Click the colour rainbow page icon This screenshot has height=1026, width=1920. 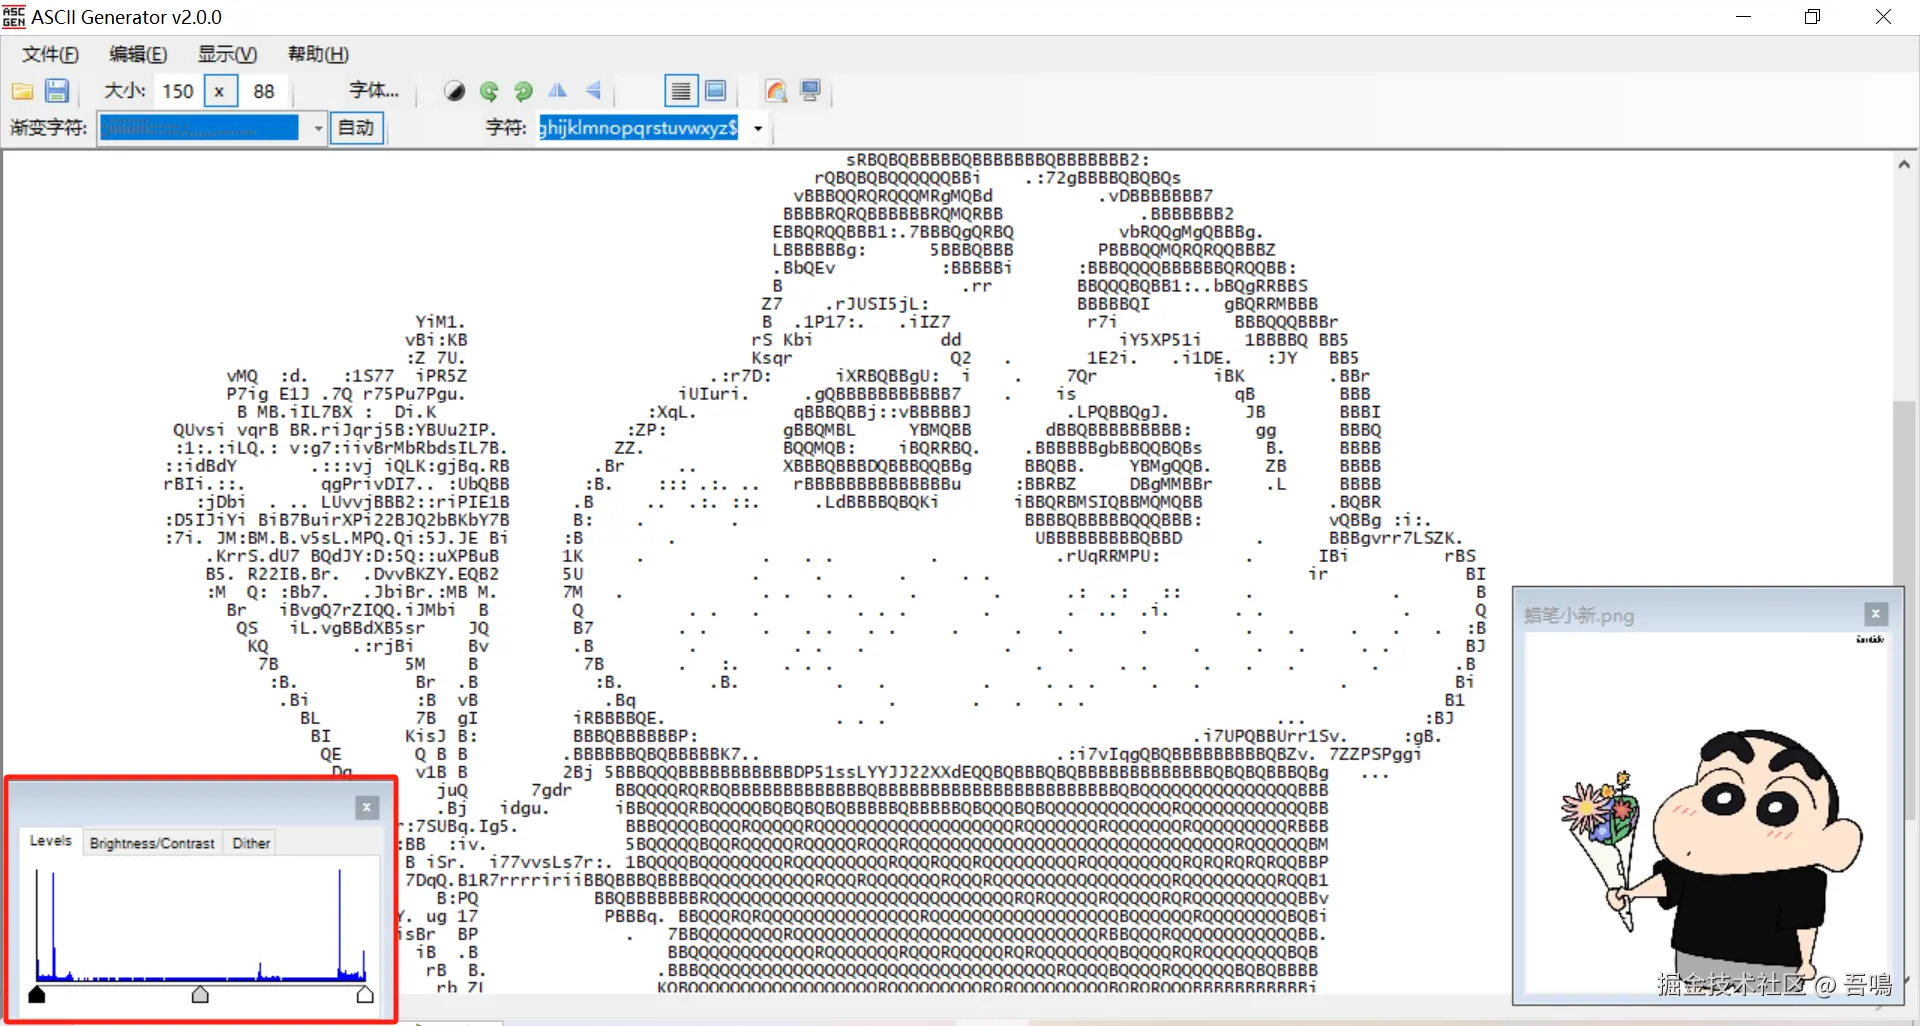click(x=776, y=92)
